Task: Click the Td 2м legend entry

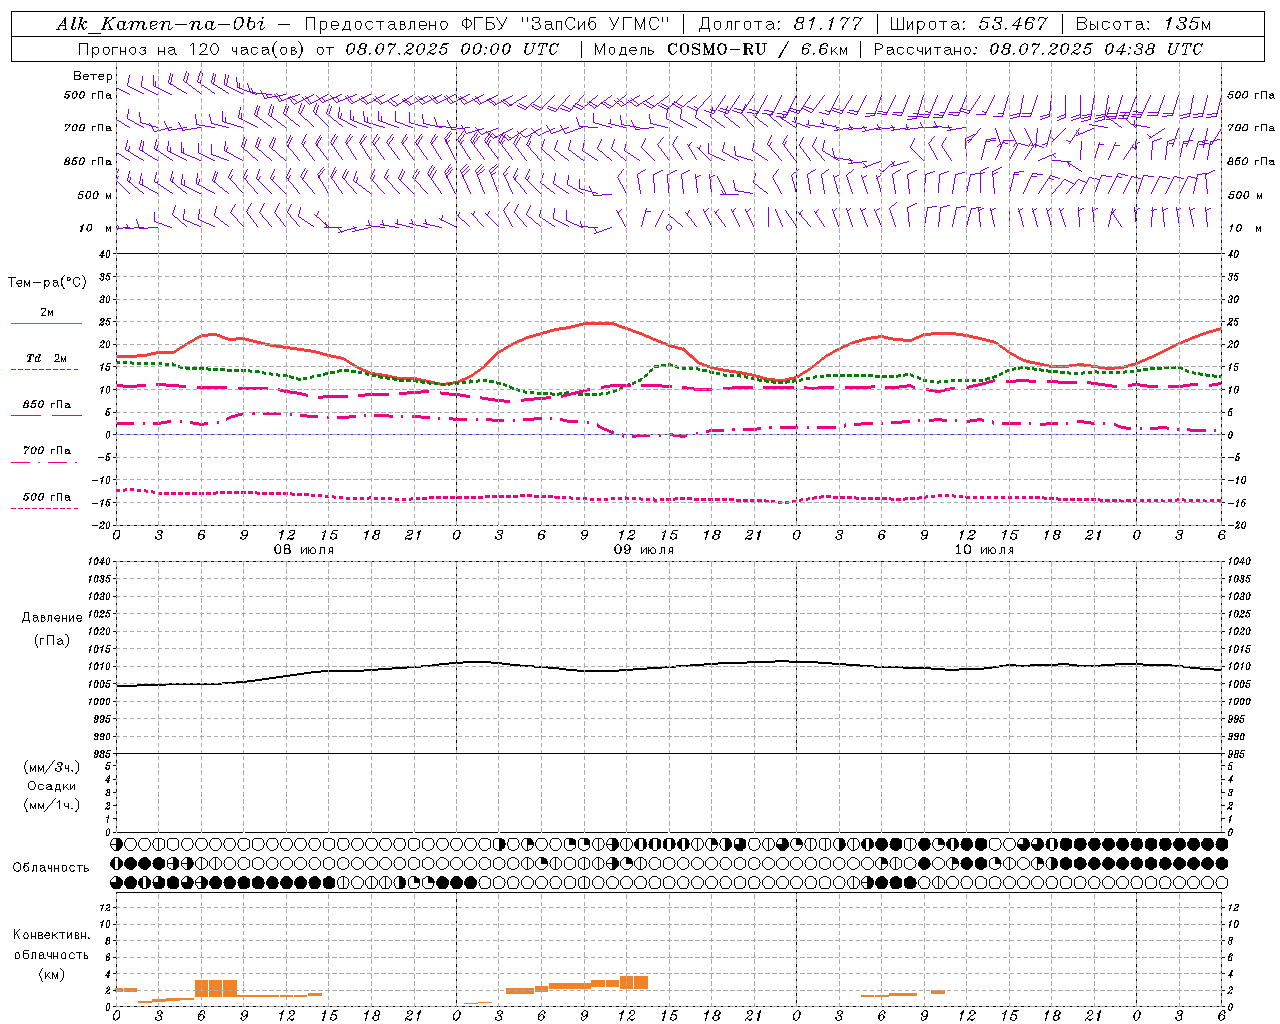Action: point(46,358)
